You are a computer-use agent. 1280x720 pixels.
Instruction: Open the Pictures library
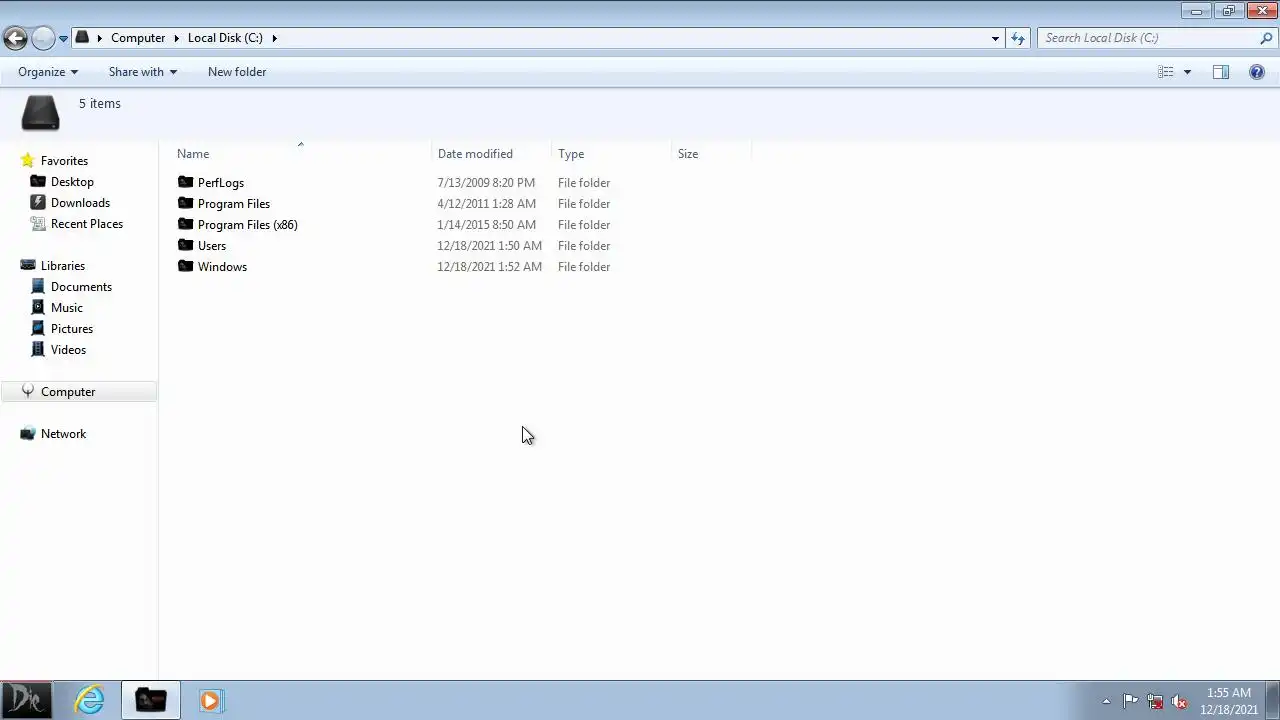click(72, 329)
